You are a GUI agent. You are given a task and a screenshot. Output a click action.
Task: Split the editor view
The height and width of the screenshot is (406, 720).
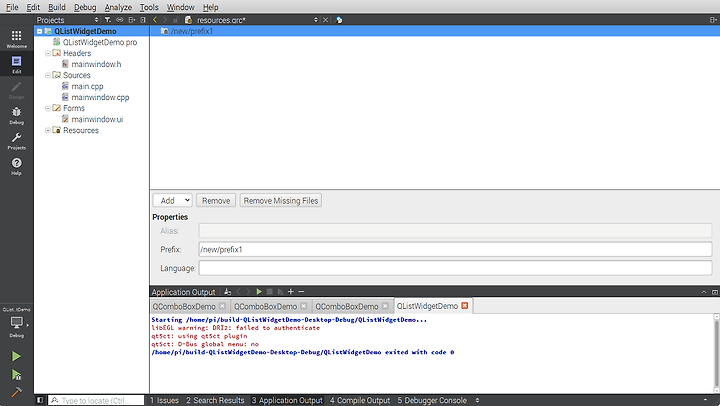[x=713, y=20]
